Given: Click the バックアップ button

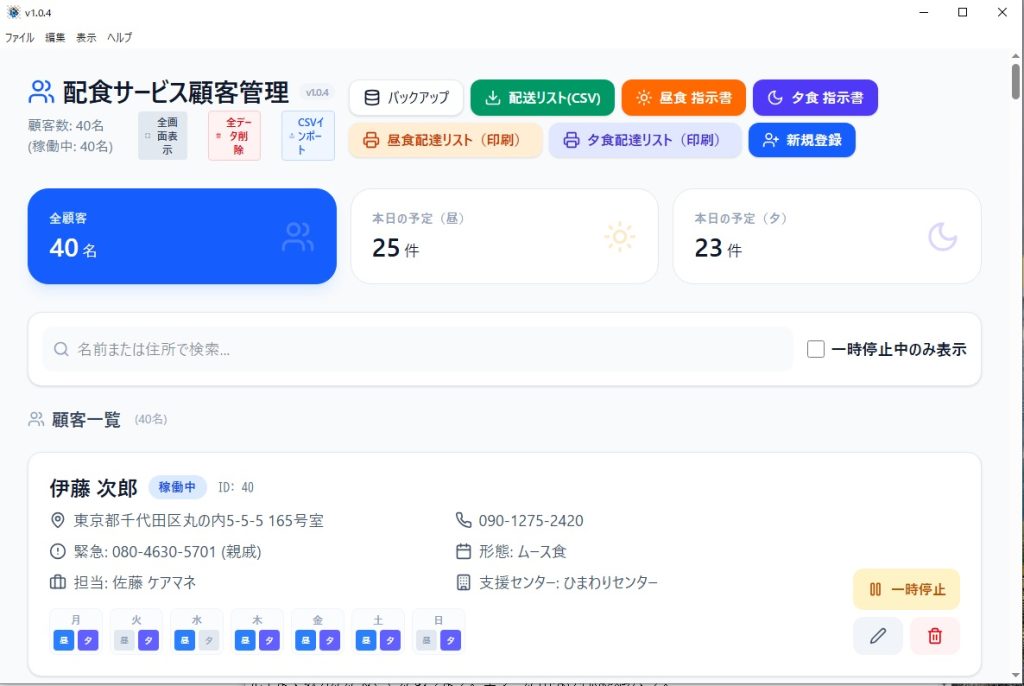Looking at the screenshot, I should coord(406,98).
